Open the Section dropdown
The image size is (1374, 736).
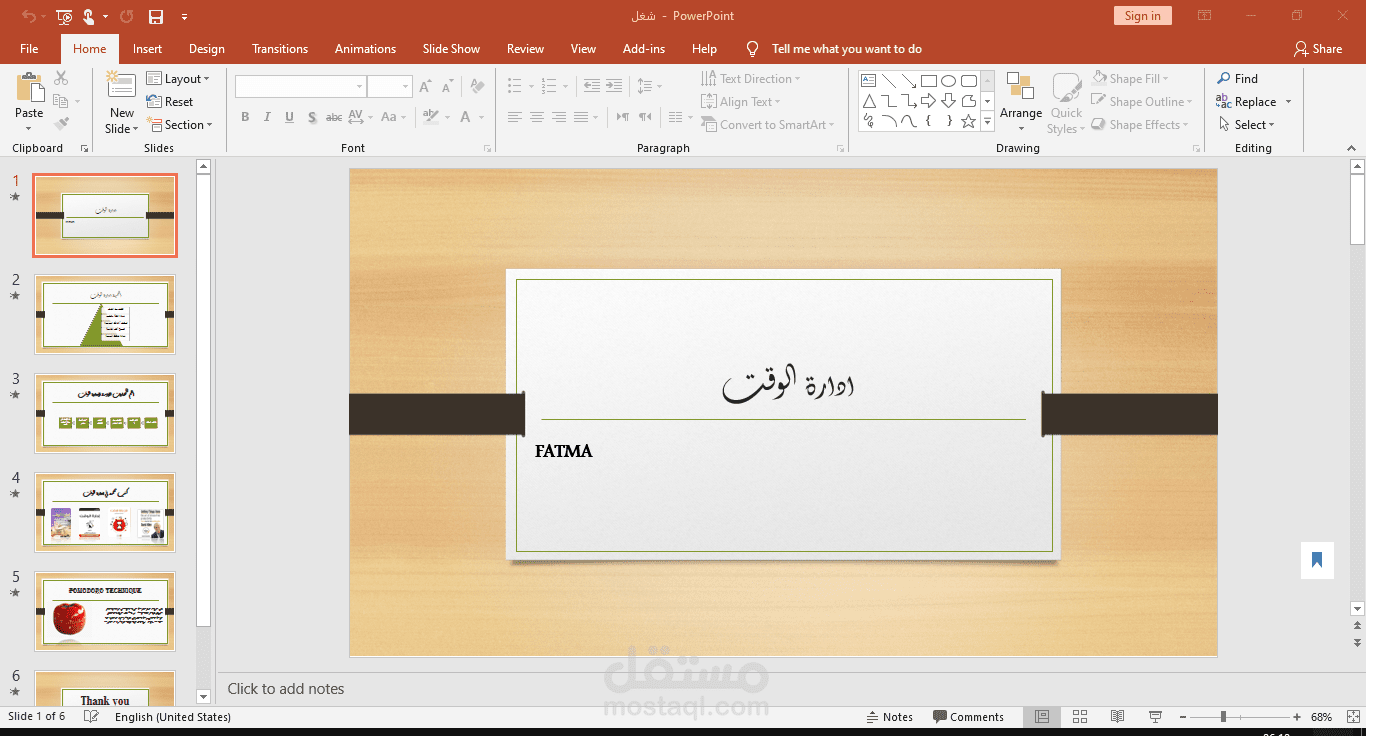click(180, 124)
